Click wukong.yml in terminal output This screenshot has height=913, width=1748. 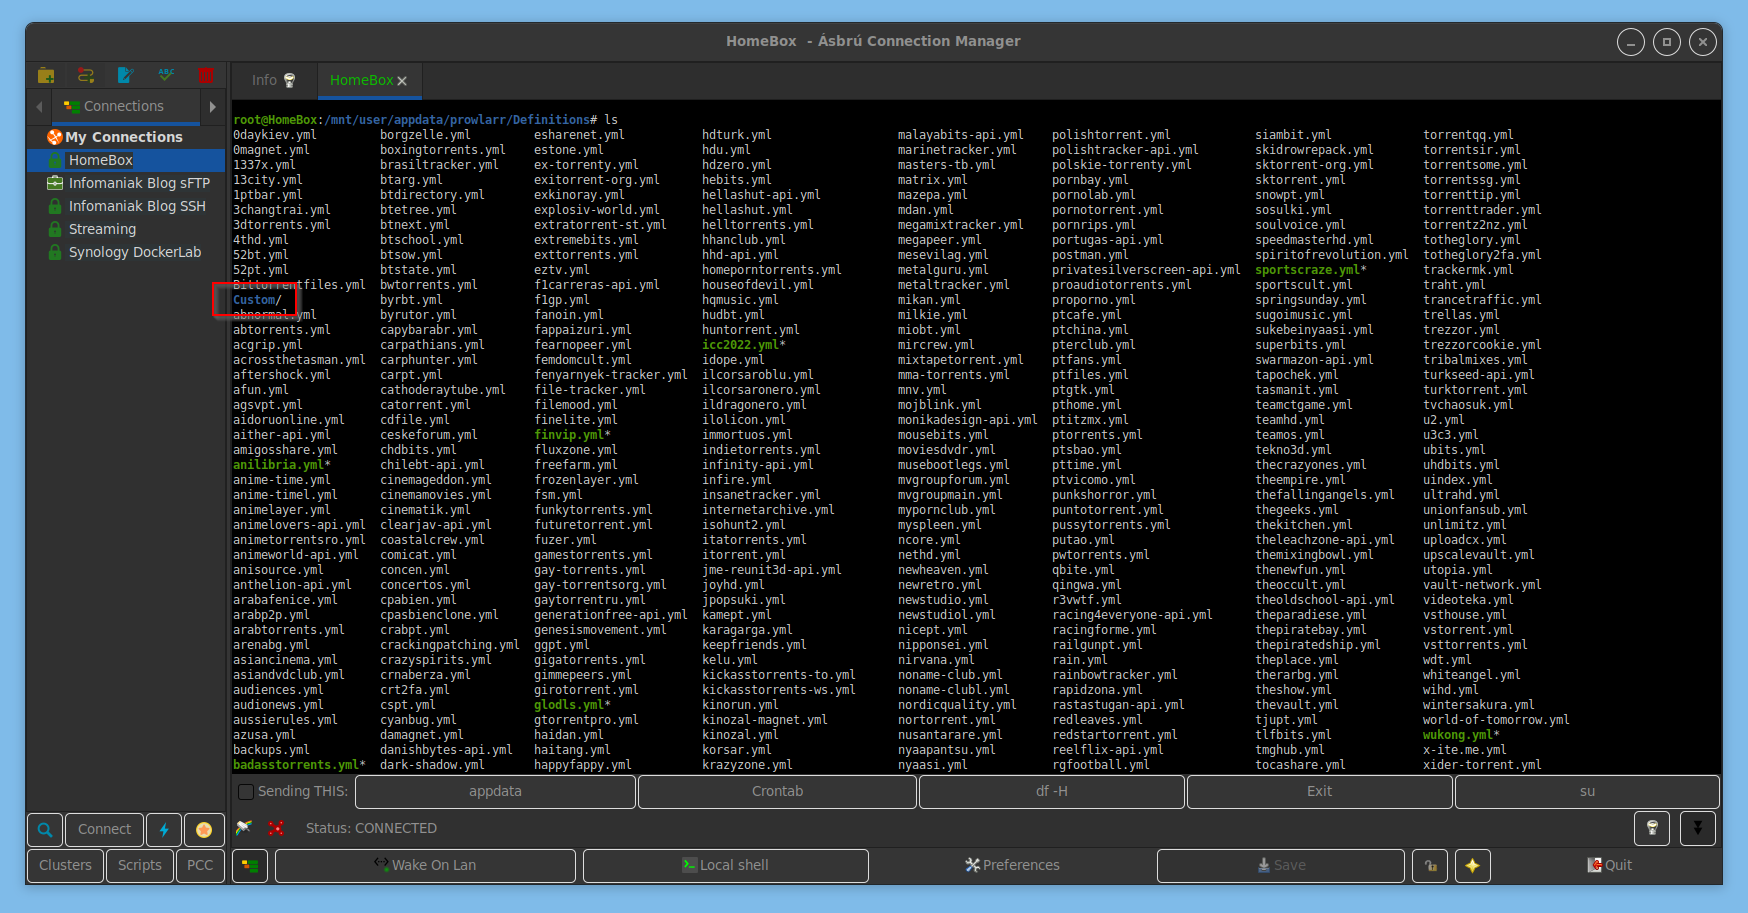(x=1458, y=735)
